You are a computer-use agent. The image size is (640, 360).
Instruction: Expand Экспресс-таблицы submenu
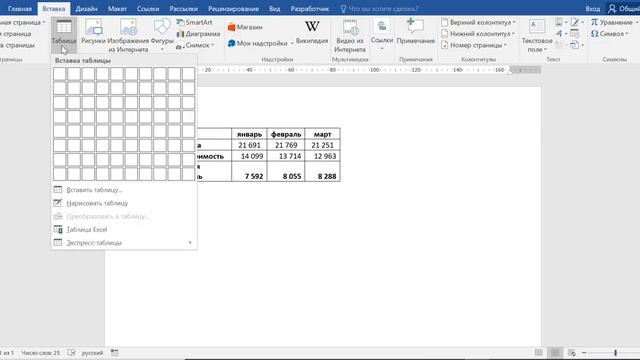[124, 242]
